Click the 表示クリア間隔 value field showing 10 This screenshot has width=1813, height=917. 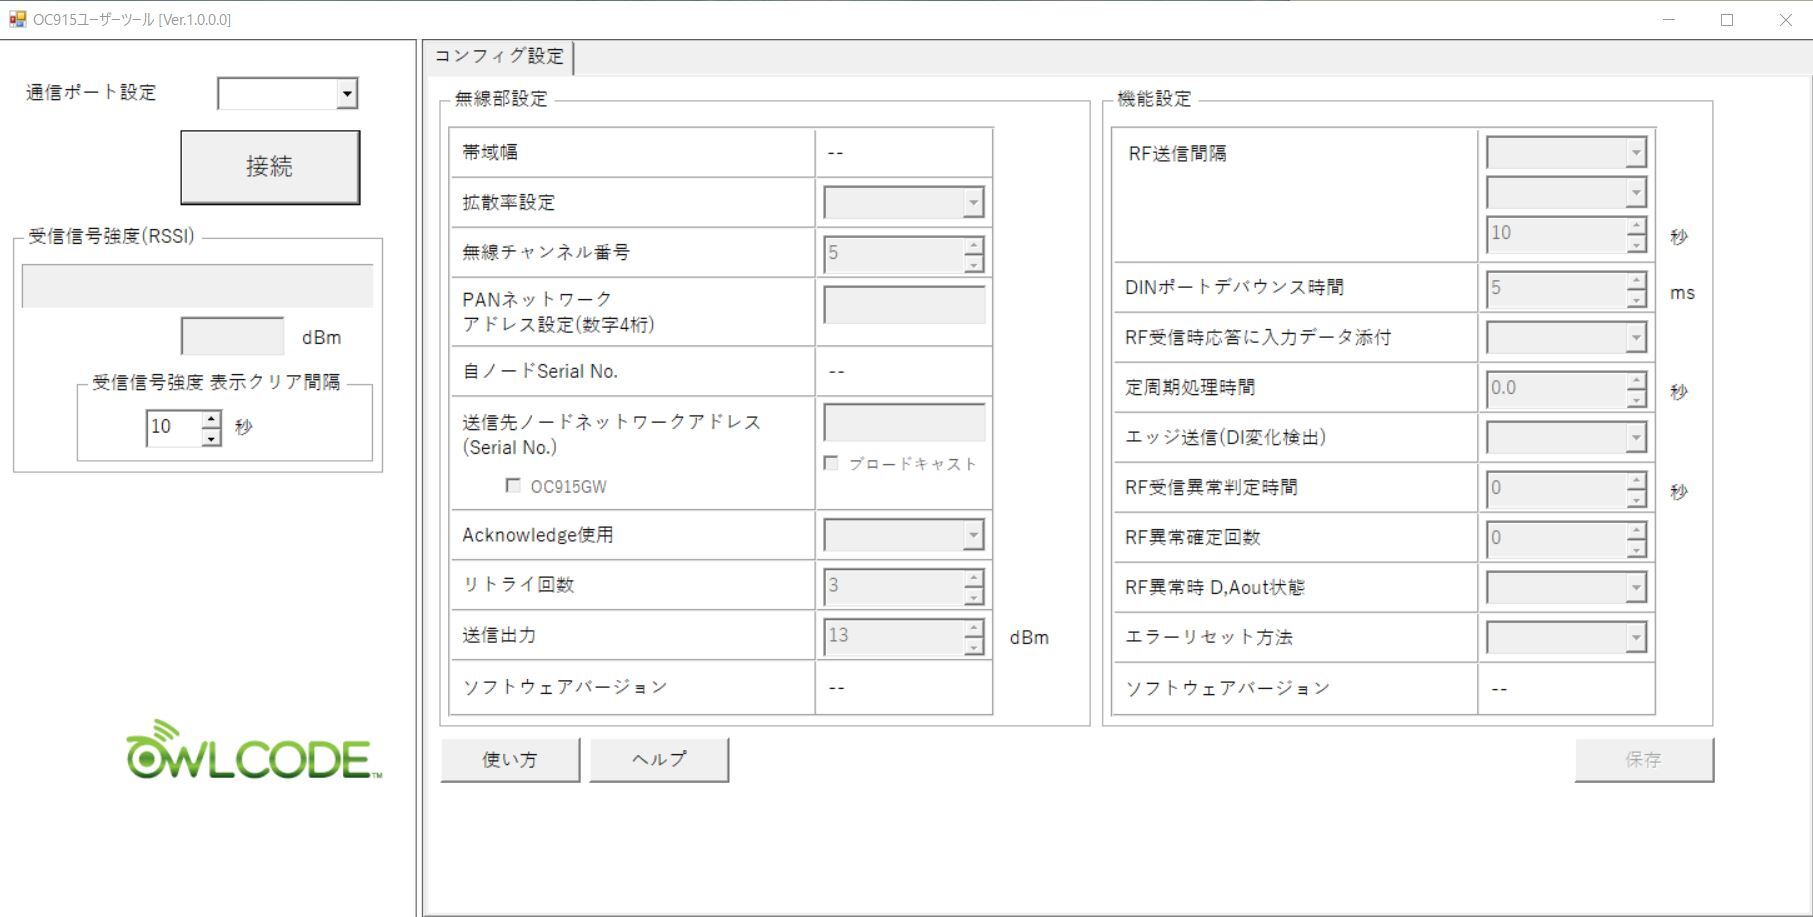click(x=174, y=427)
